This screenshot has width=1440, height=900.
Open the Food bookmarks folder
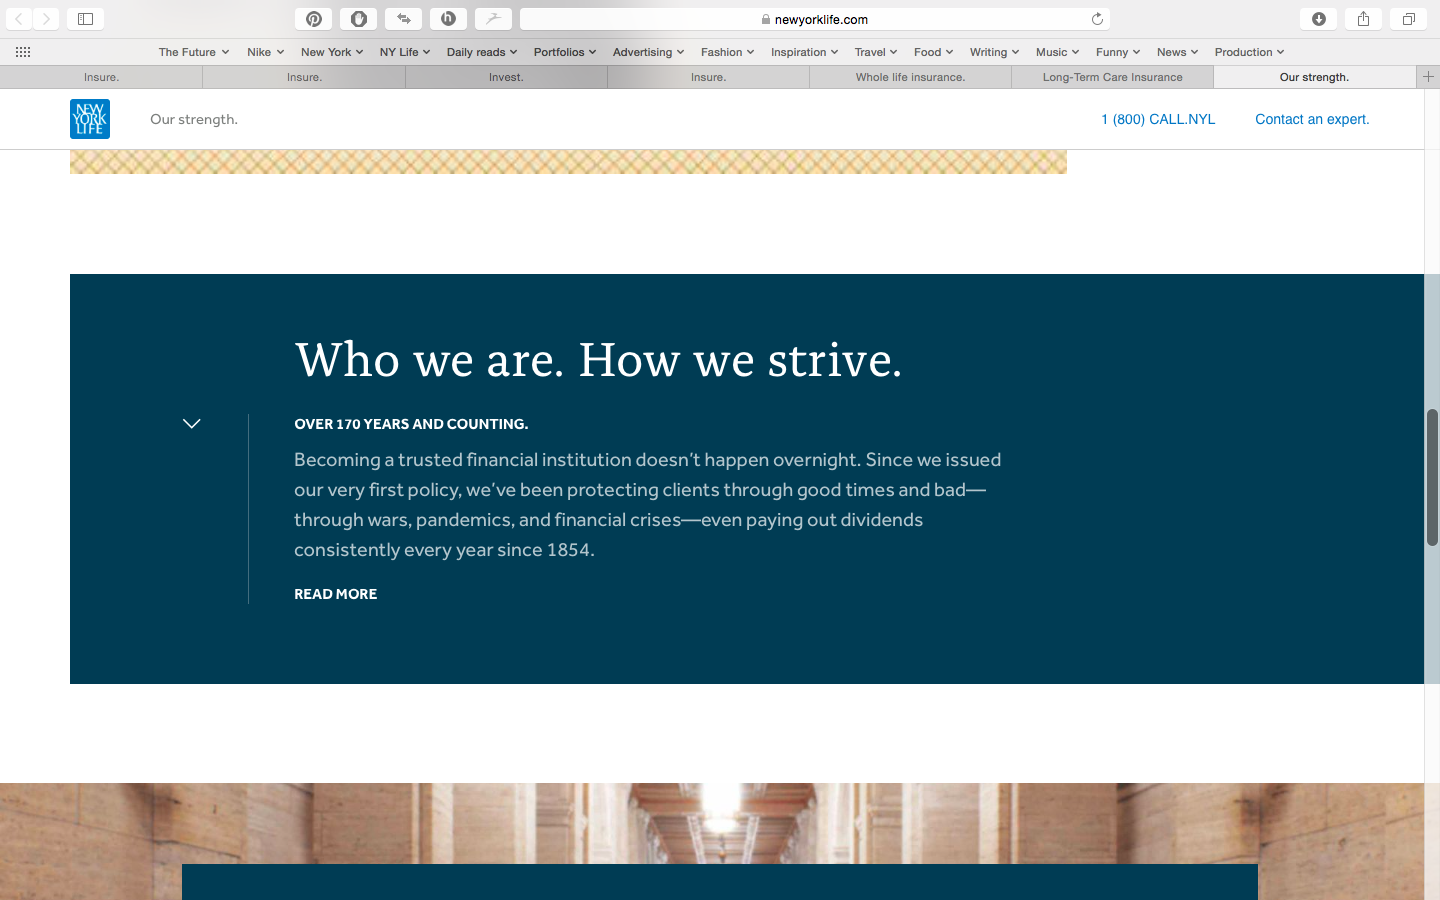933,52
